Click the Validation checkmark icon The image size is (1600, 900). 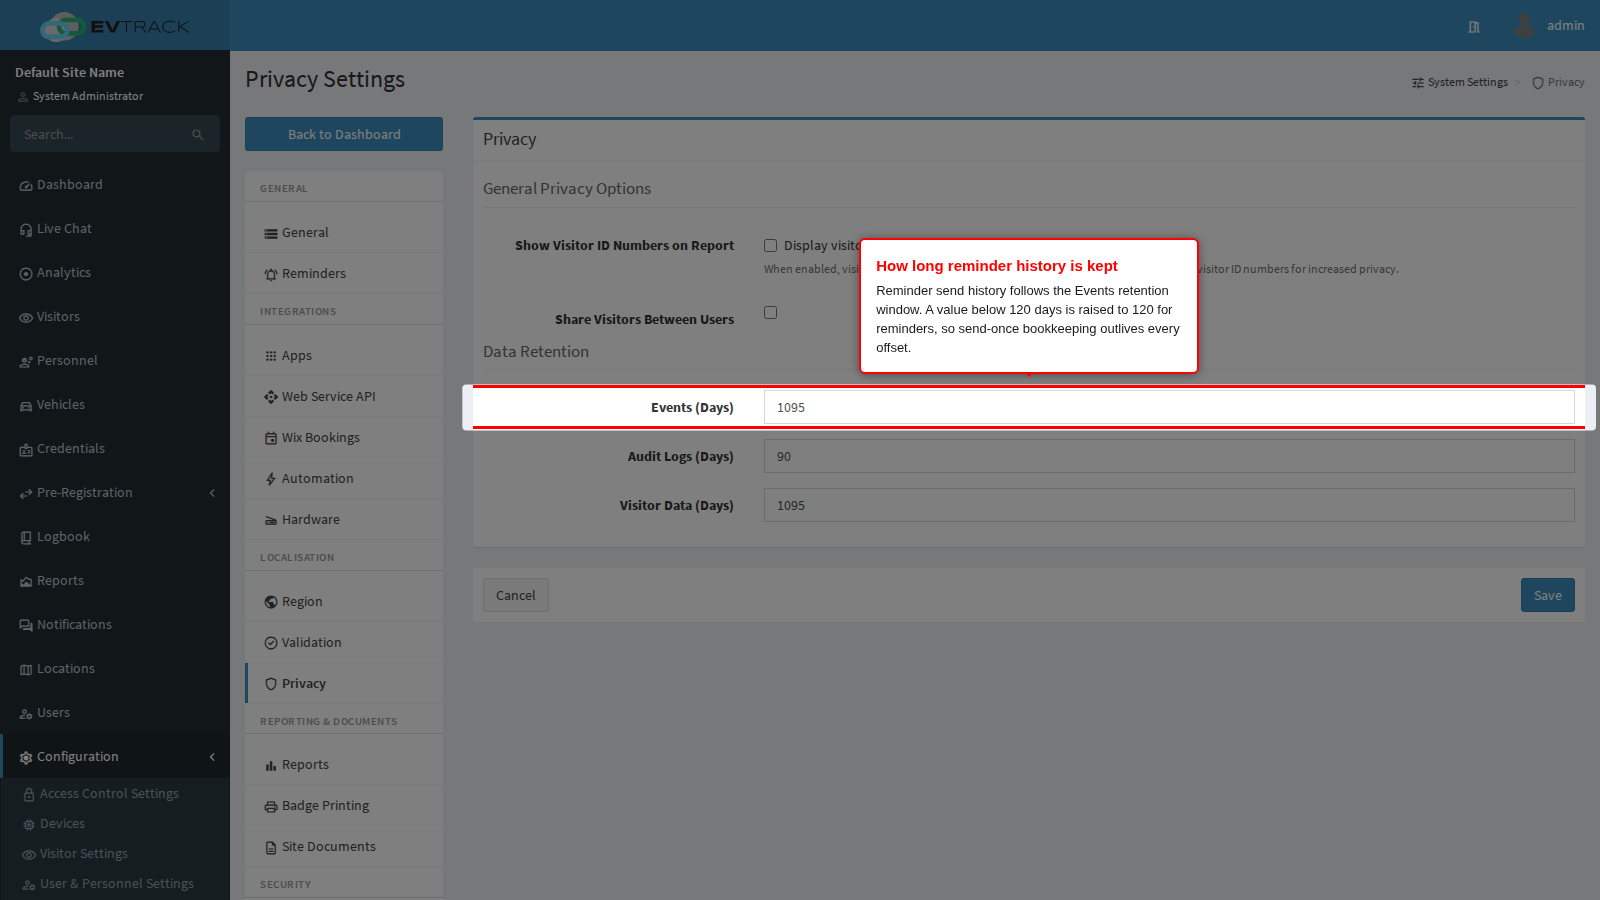point(271,643)
